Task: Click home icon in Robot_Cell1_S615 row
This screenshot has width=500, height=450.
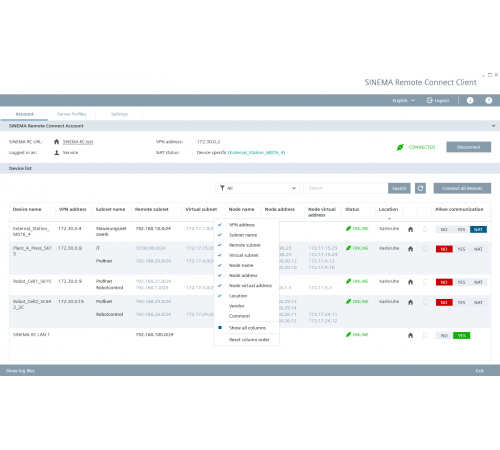Action: [410, 282]
